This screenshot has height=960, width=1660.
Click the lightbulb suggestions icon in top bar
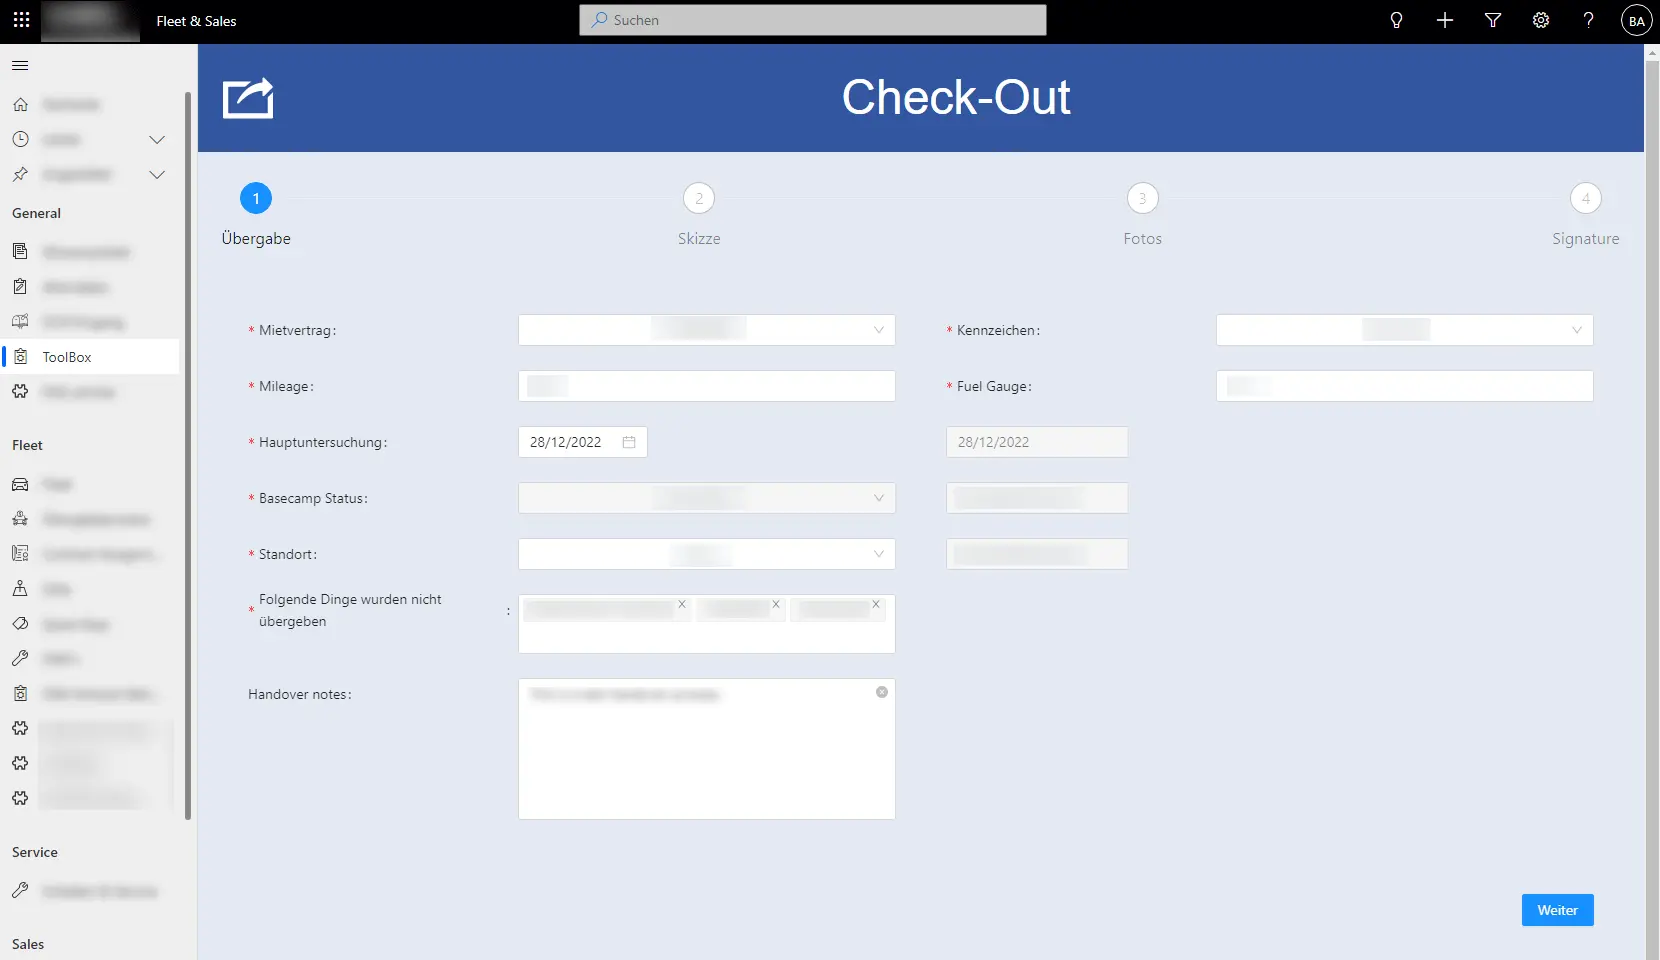point(1396,20)
